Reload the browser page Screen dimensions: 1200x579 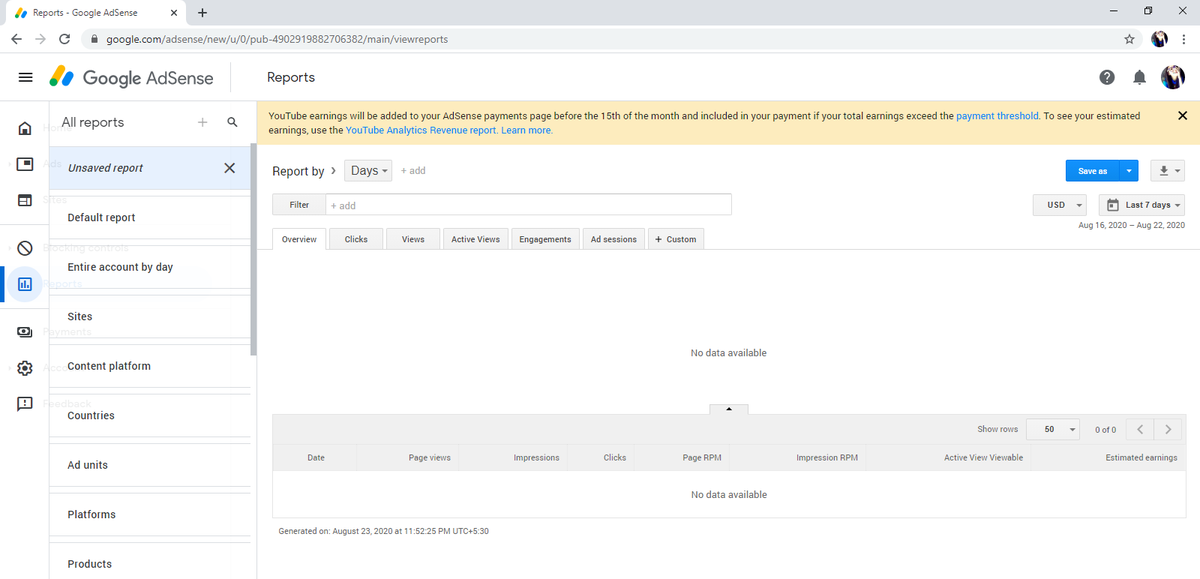[x=64, y=39]
